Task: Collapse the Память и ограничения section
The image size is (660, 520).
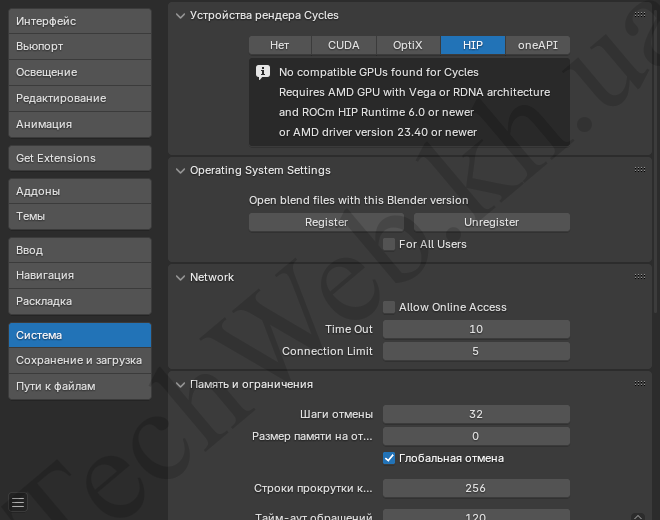Action: pos(180,384)
